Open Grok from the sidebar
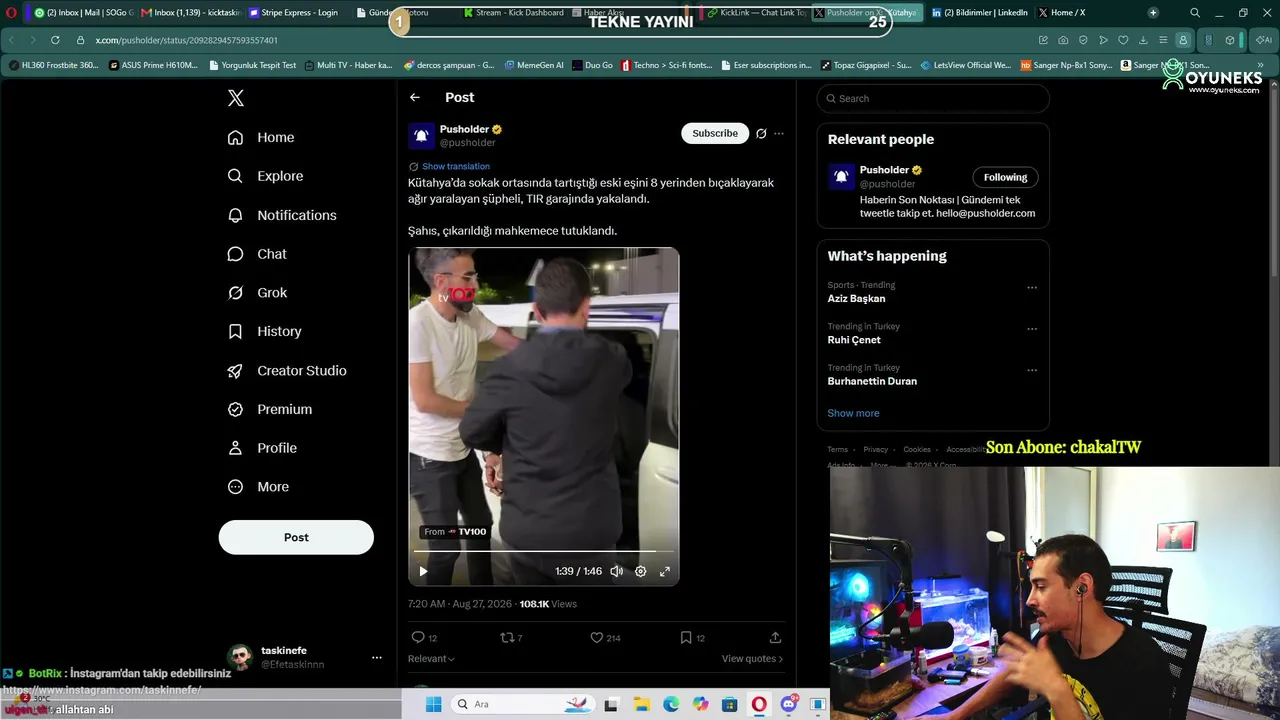This screenshot has width=1280, height=720. 257,293
